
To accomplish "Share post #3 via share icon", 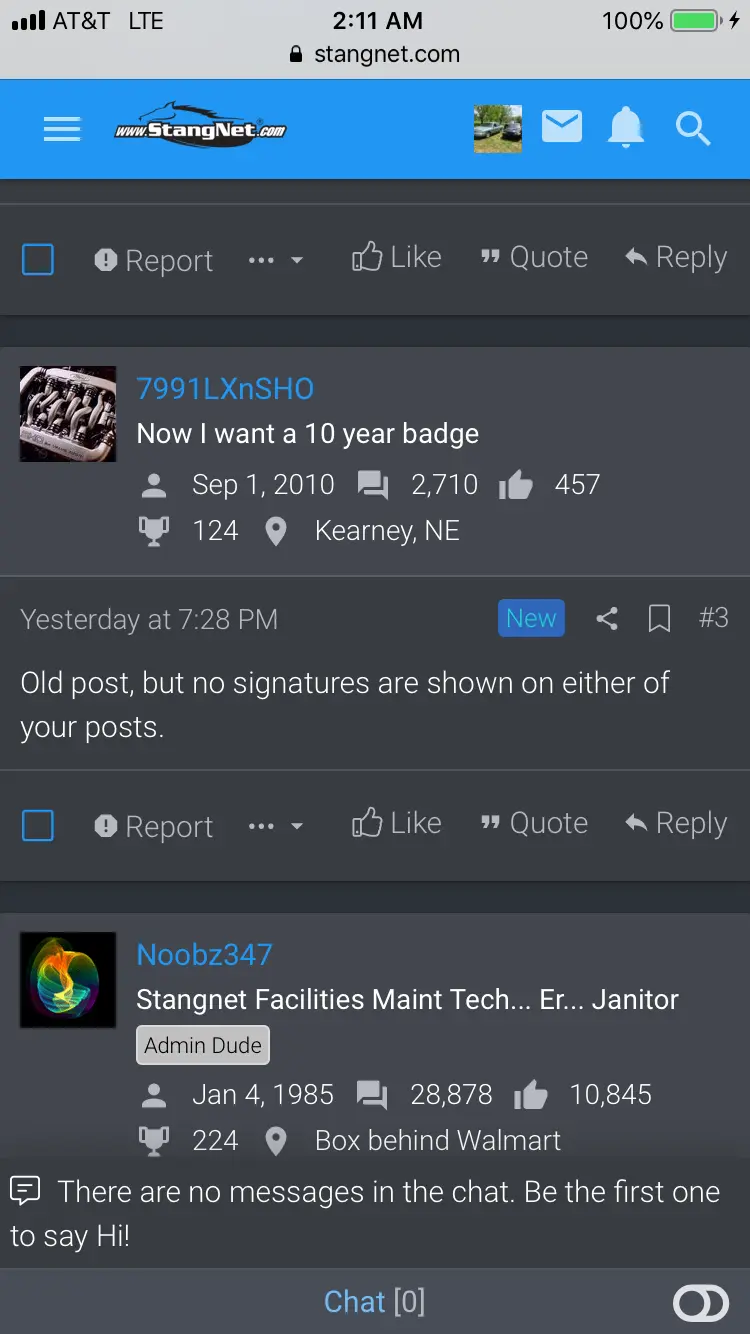I will [x=607, y=619].
